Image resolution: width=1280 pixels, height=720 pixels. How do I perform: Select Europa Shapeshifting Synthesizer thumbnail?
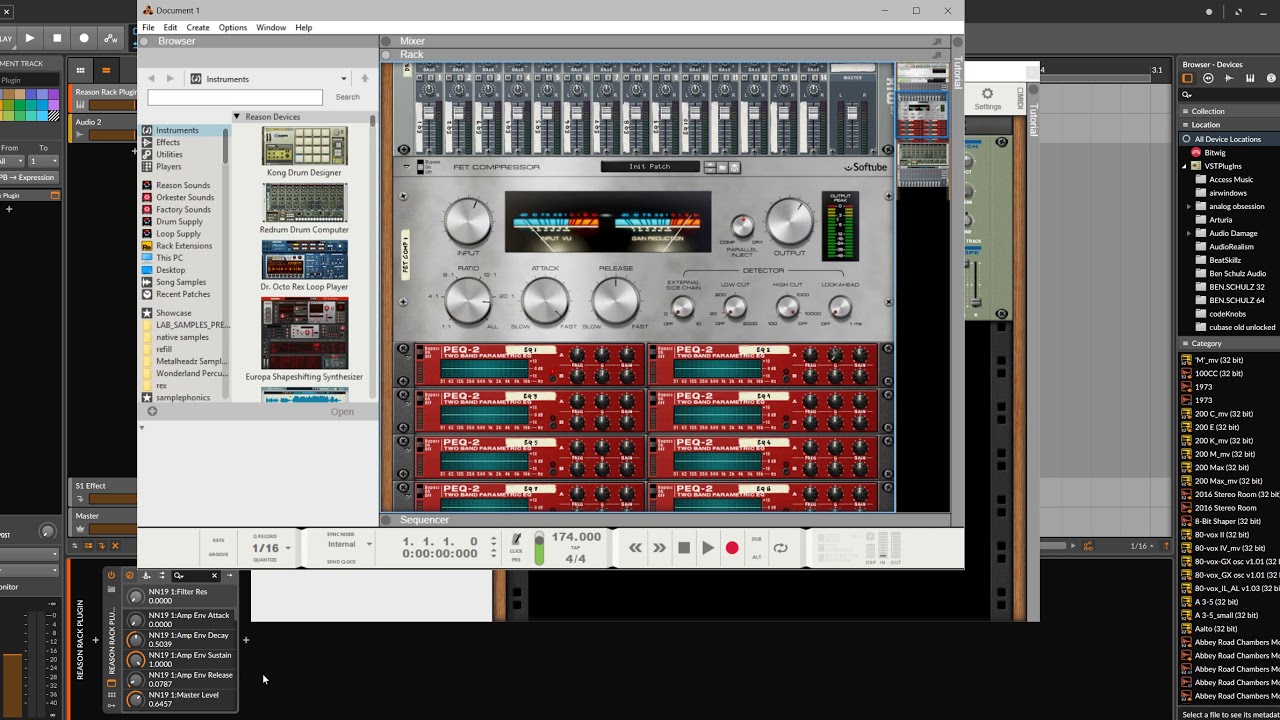point(304,334)
